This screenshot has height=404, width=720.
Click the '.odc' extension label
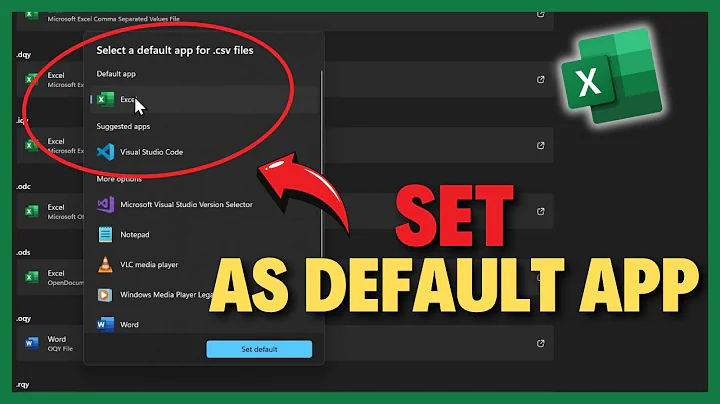(x=23, y=186)
